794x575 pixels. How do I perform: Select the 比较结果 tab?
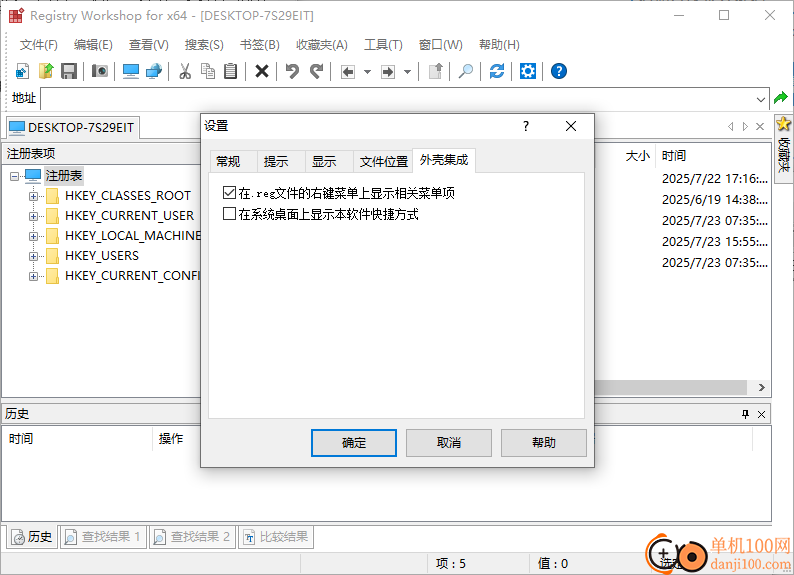276,537
